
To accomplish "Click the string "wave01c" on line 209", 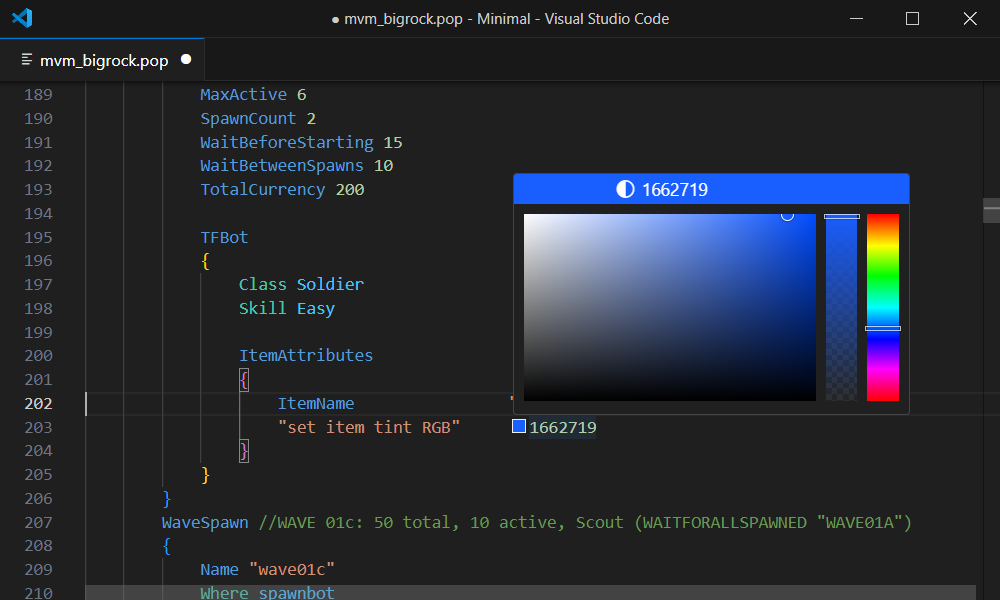I will click(x=292, y=570).
